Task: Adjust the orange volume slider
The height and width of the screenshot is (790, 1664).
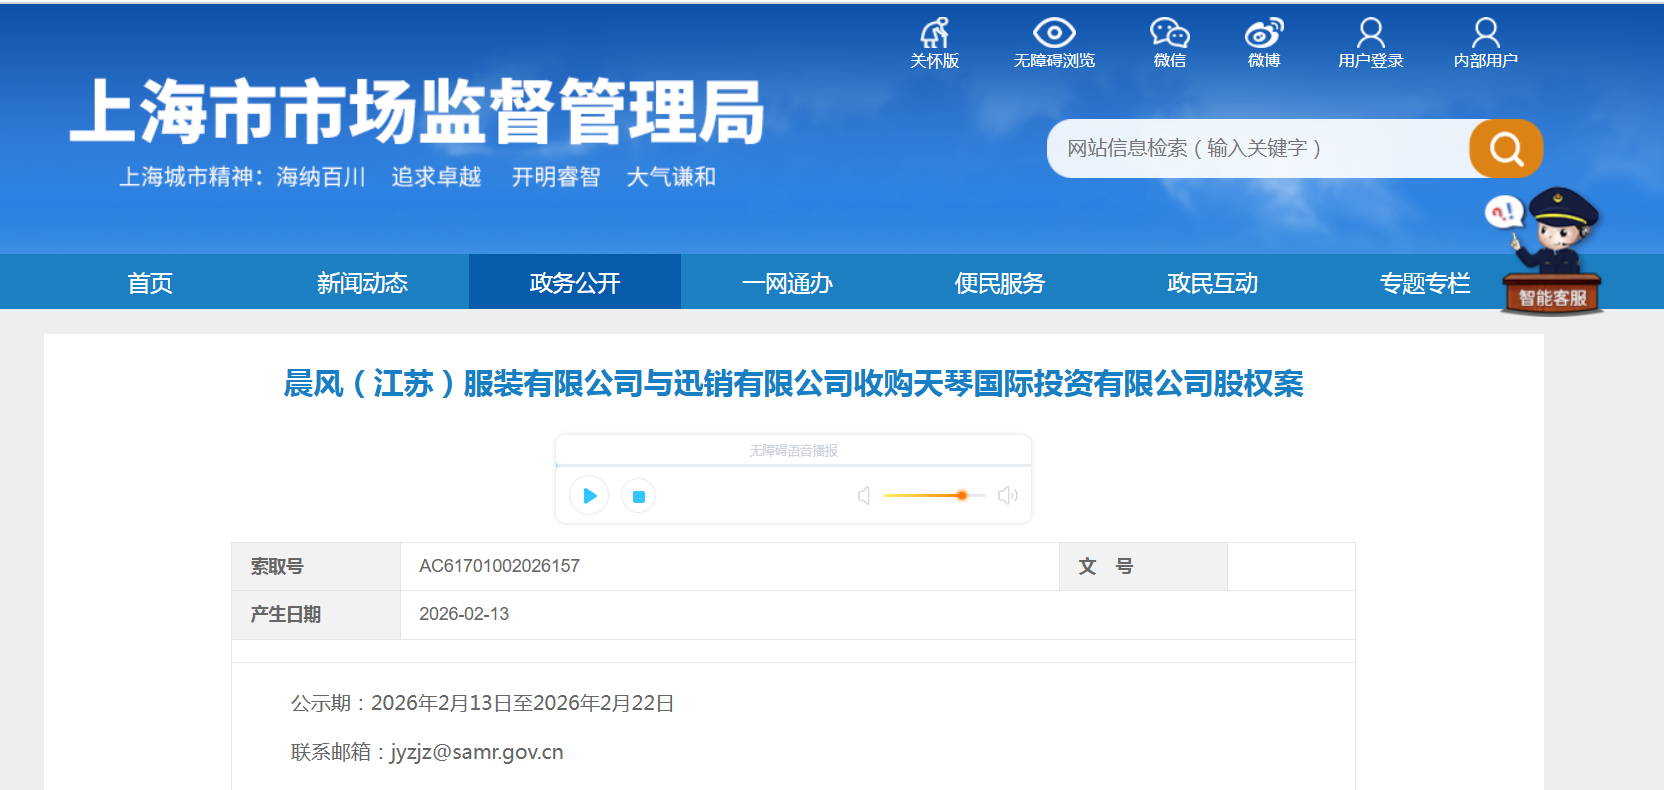Action: coord(961,496)
